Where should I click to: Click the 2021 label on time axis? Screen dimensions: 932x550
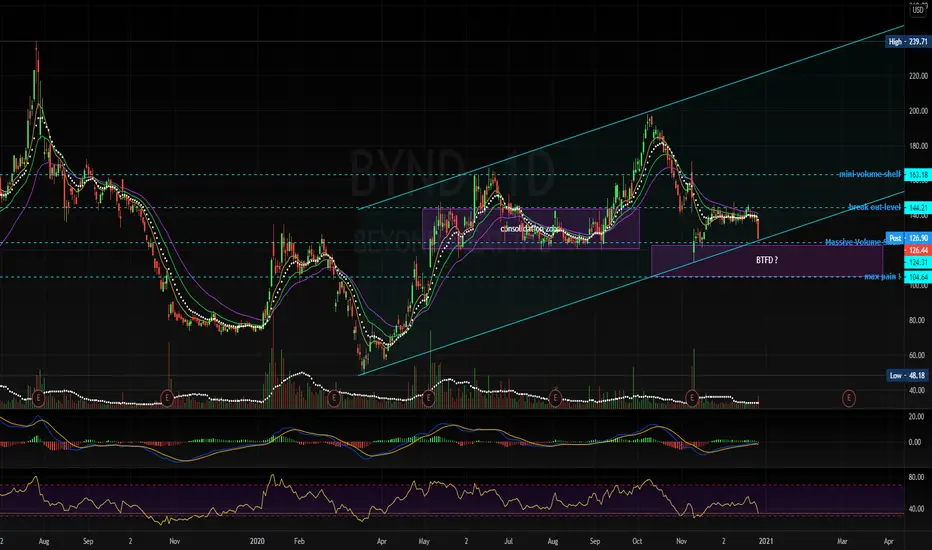[x=766, y=541]
